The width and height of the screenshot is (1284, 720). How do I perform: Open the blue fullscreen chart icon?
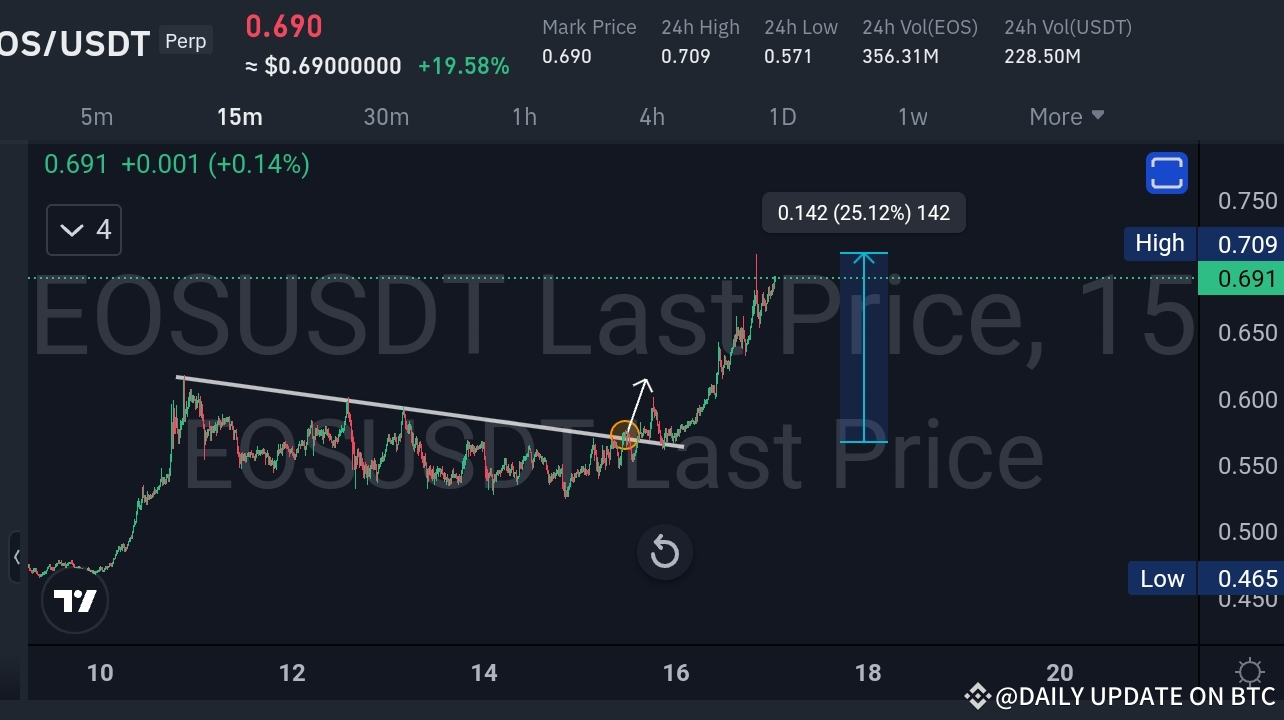[x=1166, y=172]
